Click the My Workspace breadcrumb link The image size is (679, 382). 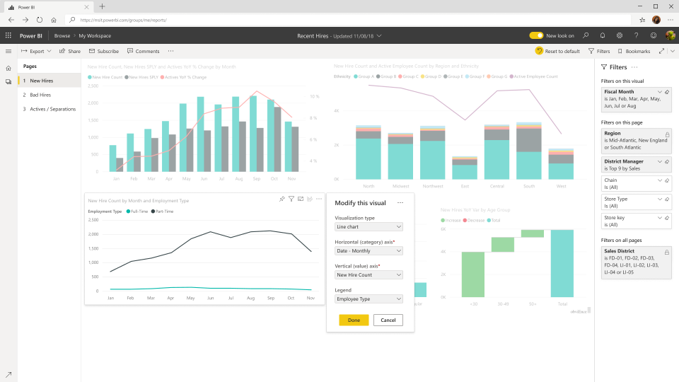pyautogui.click(x=95, y=36)
